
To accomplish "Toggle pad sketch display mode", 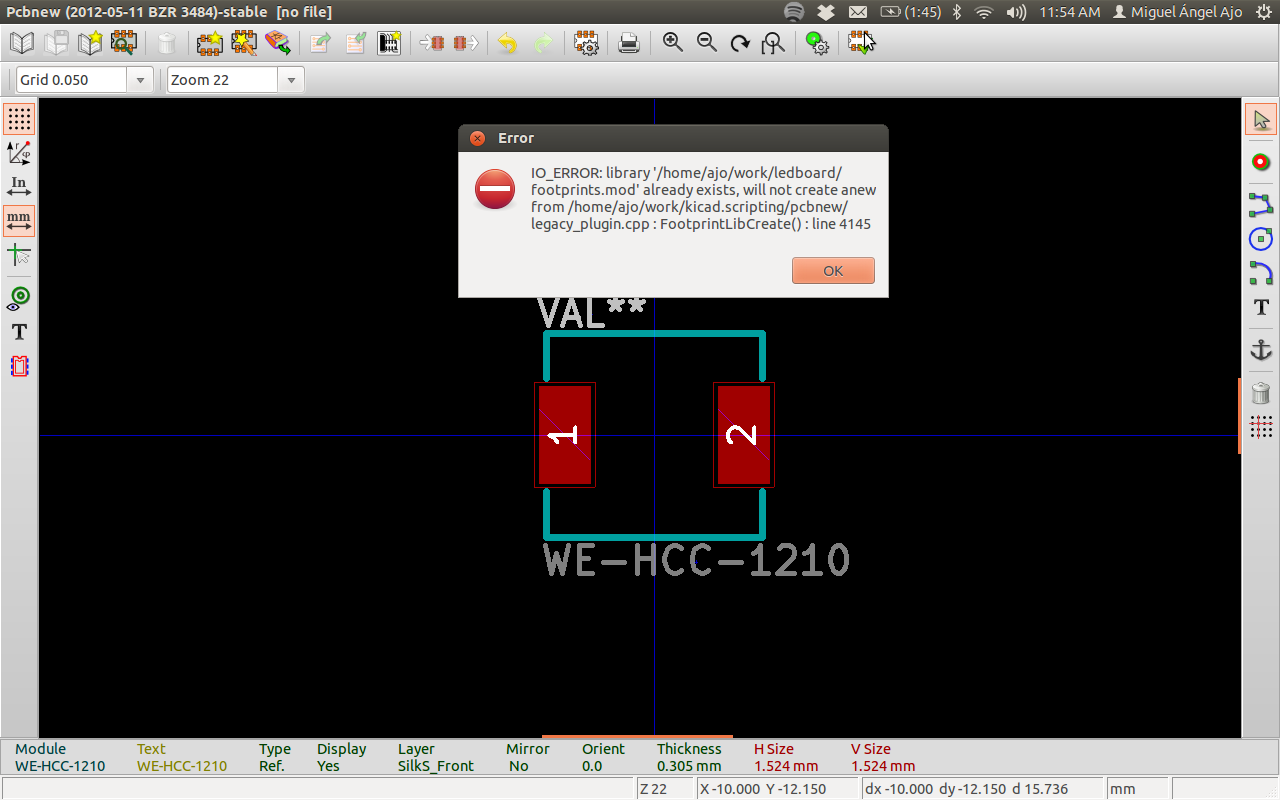I will pos(19,297).
